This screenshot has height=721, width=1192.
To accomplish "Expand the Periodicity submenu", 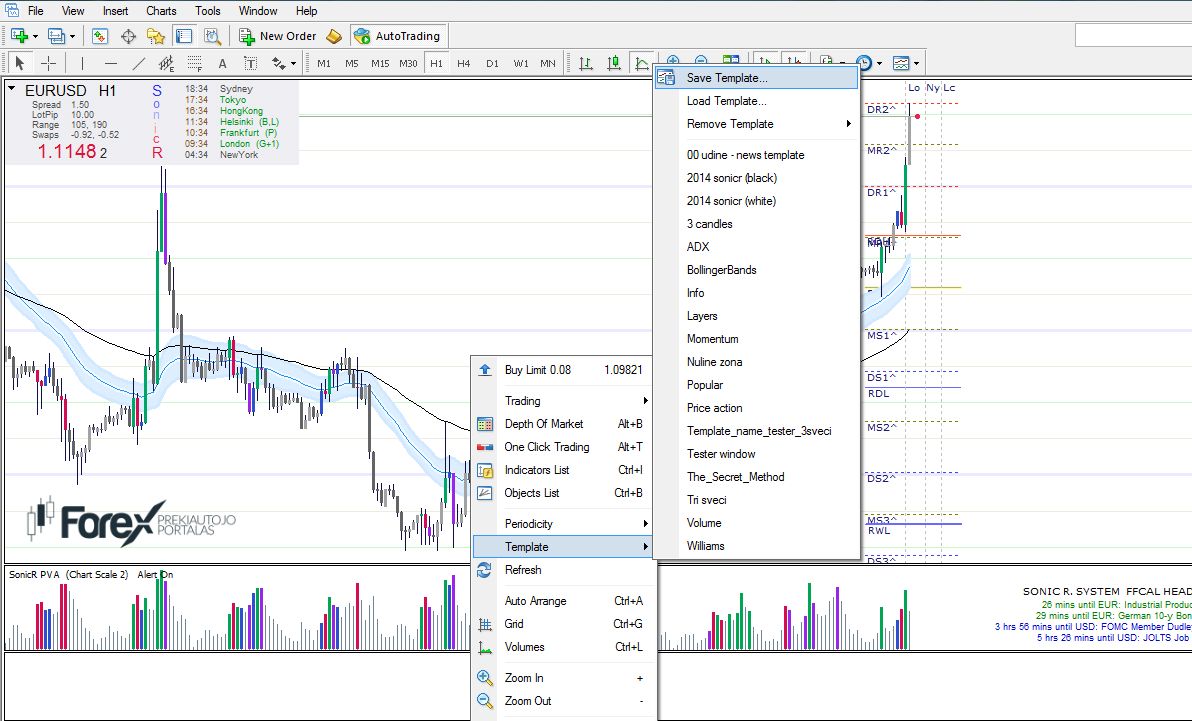I will 564,524.
